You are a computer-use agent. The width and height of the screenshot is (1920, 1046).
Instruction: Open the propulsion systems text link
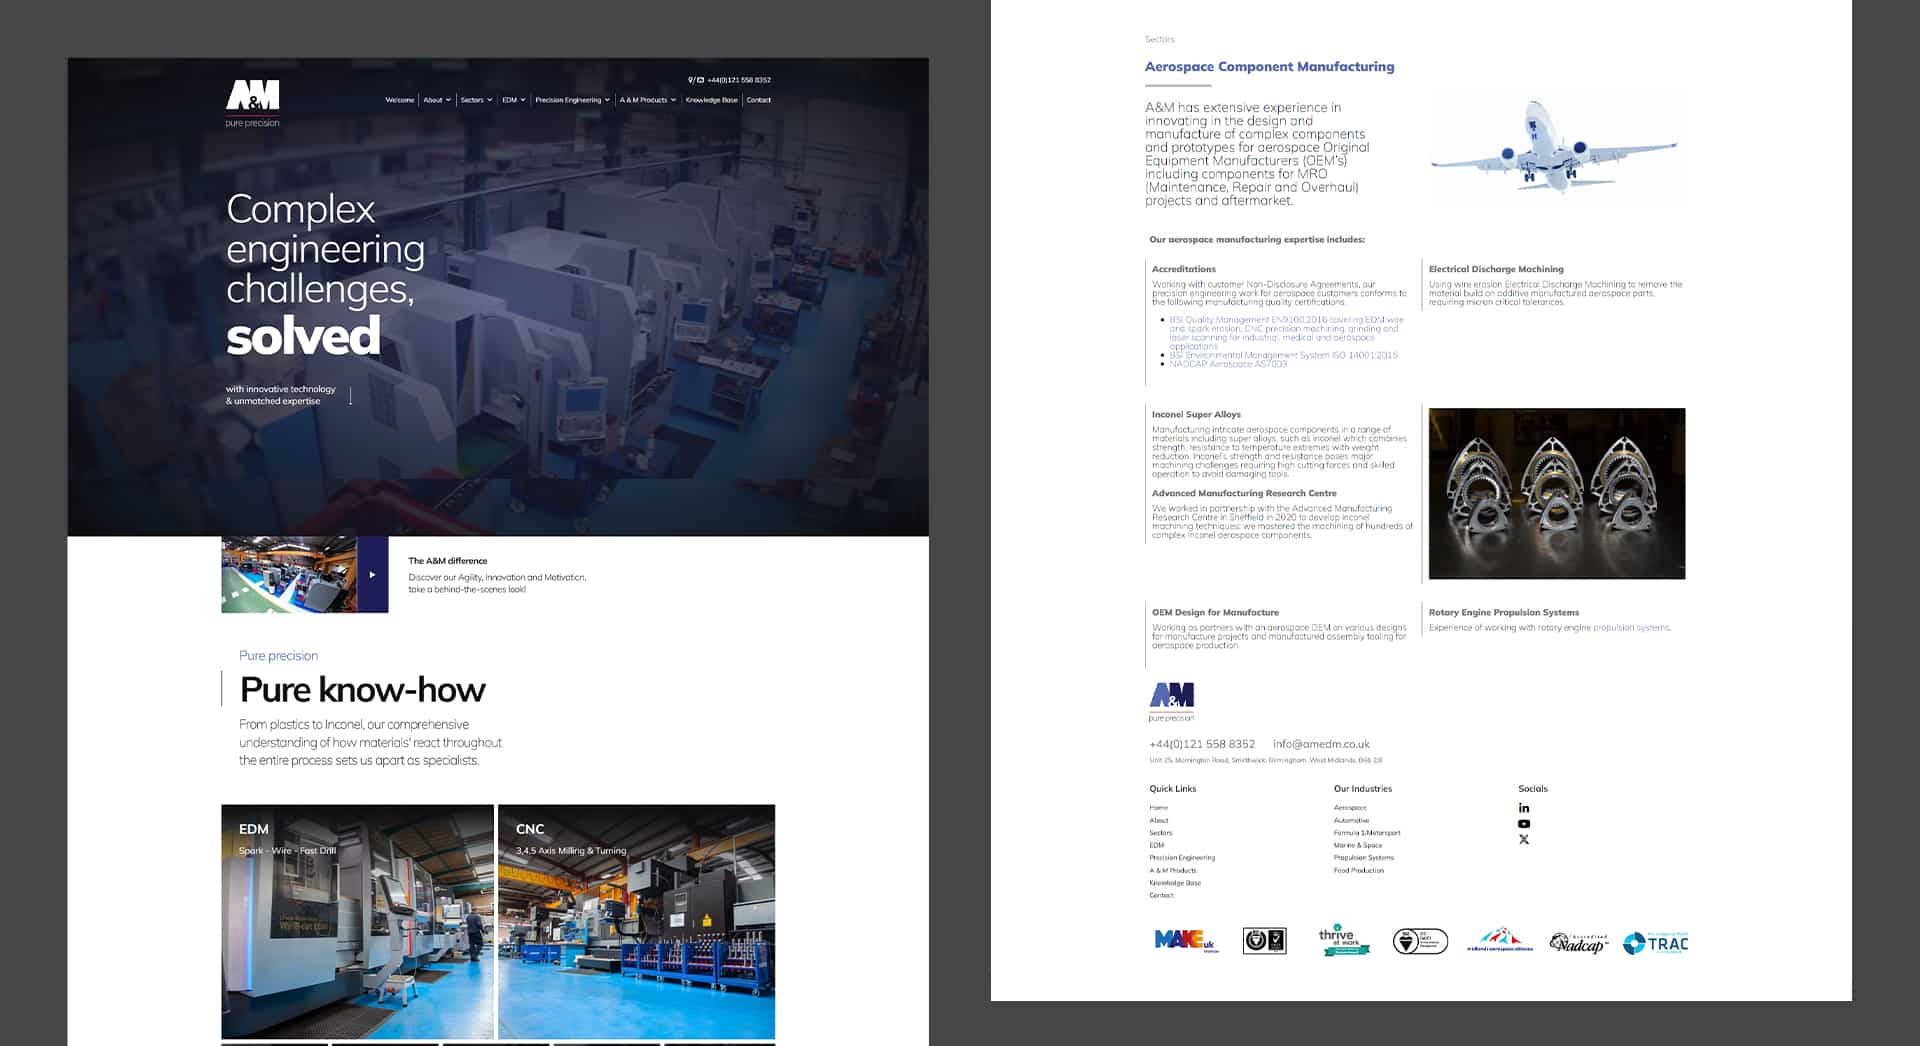click(1630, 628)
